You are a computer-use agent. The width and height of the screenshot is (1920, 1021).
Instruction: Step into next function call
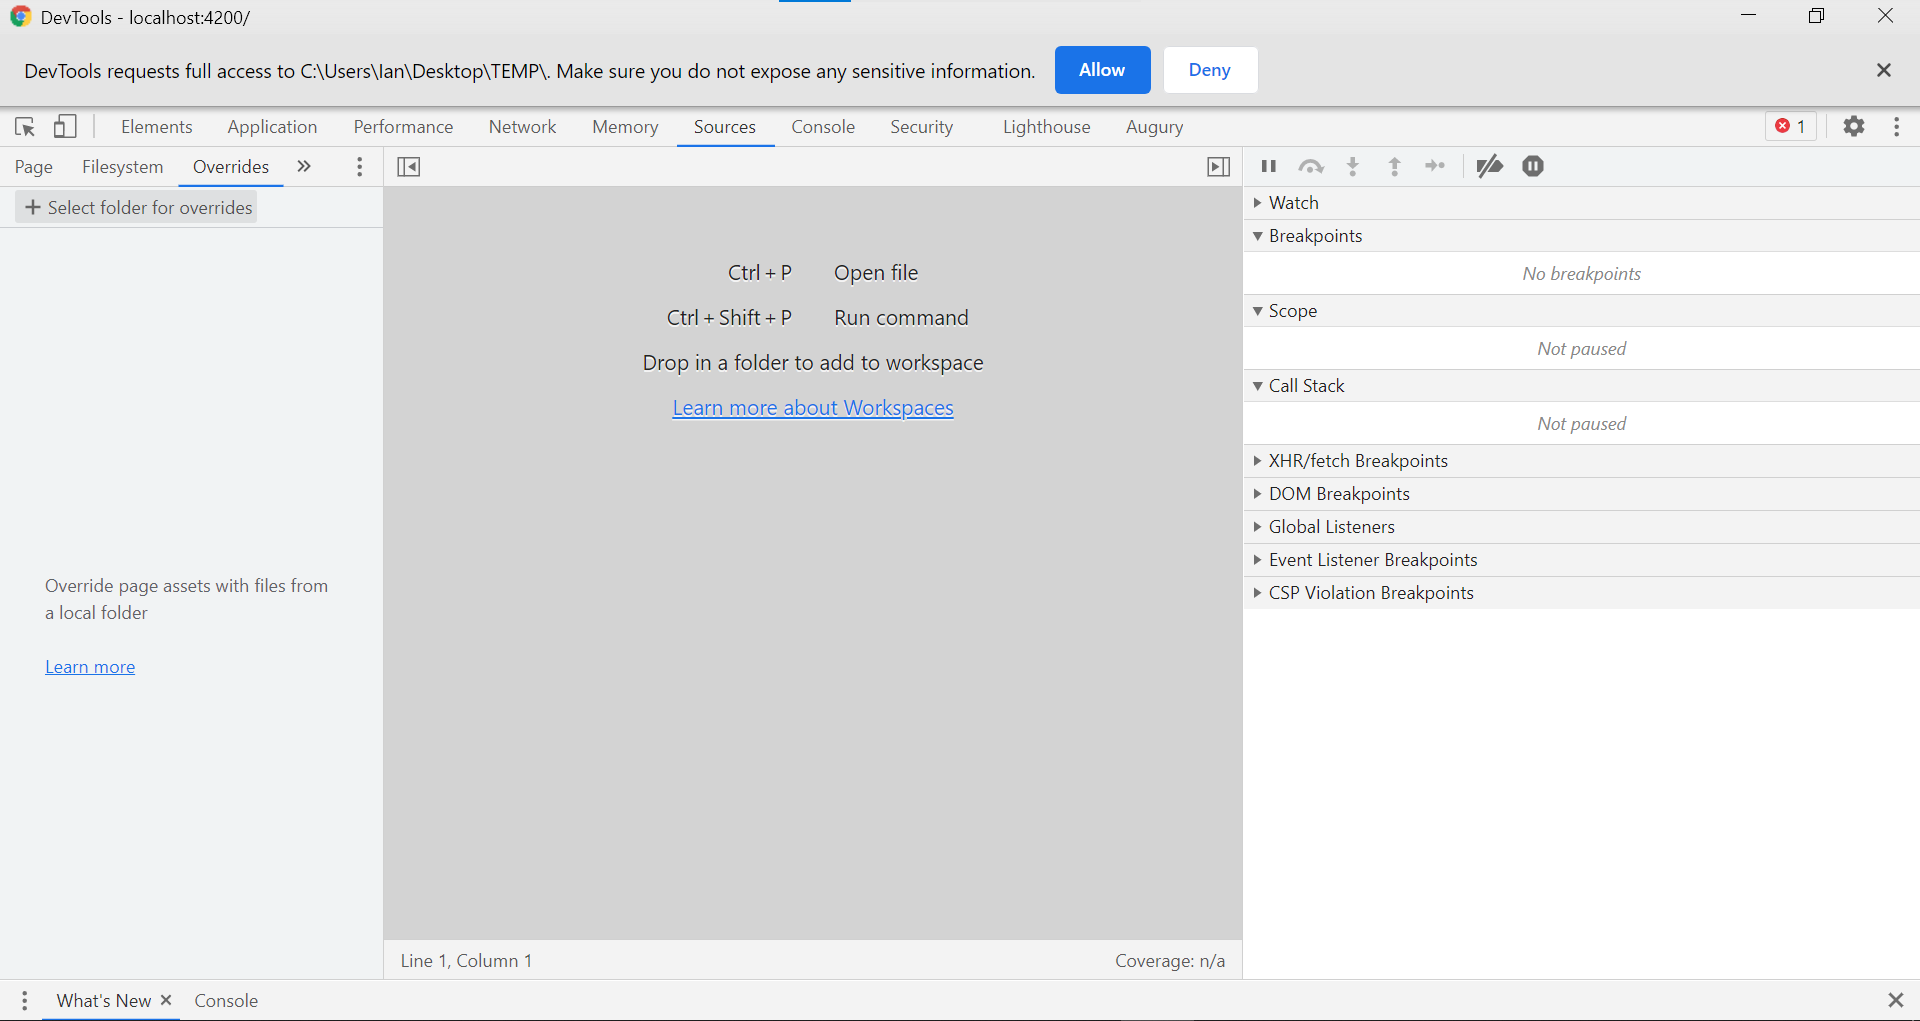click(1353, 166)
